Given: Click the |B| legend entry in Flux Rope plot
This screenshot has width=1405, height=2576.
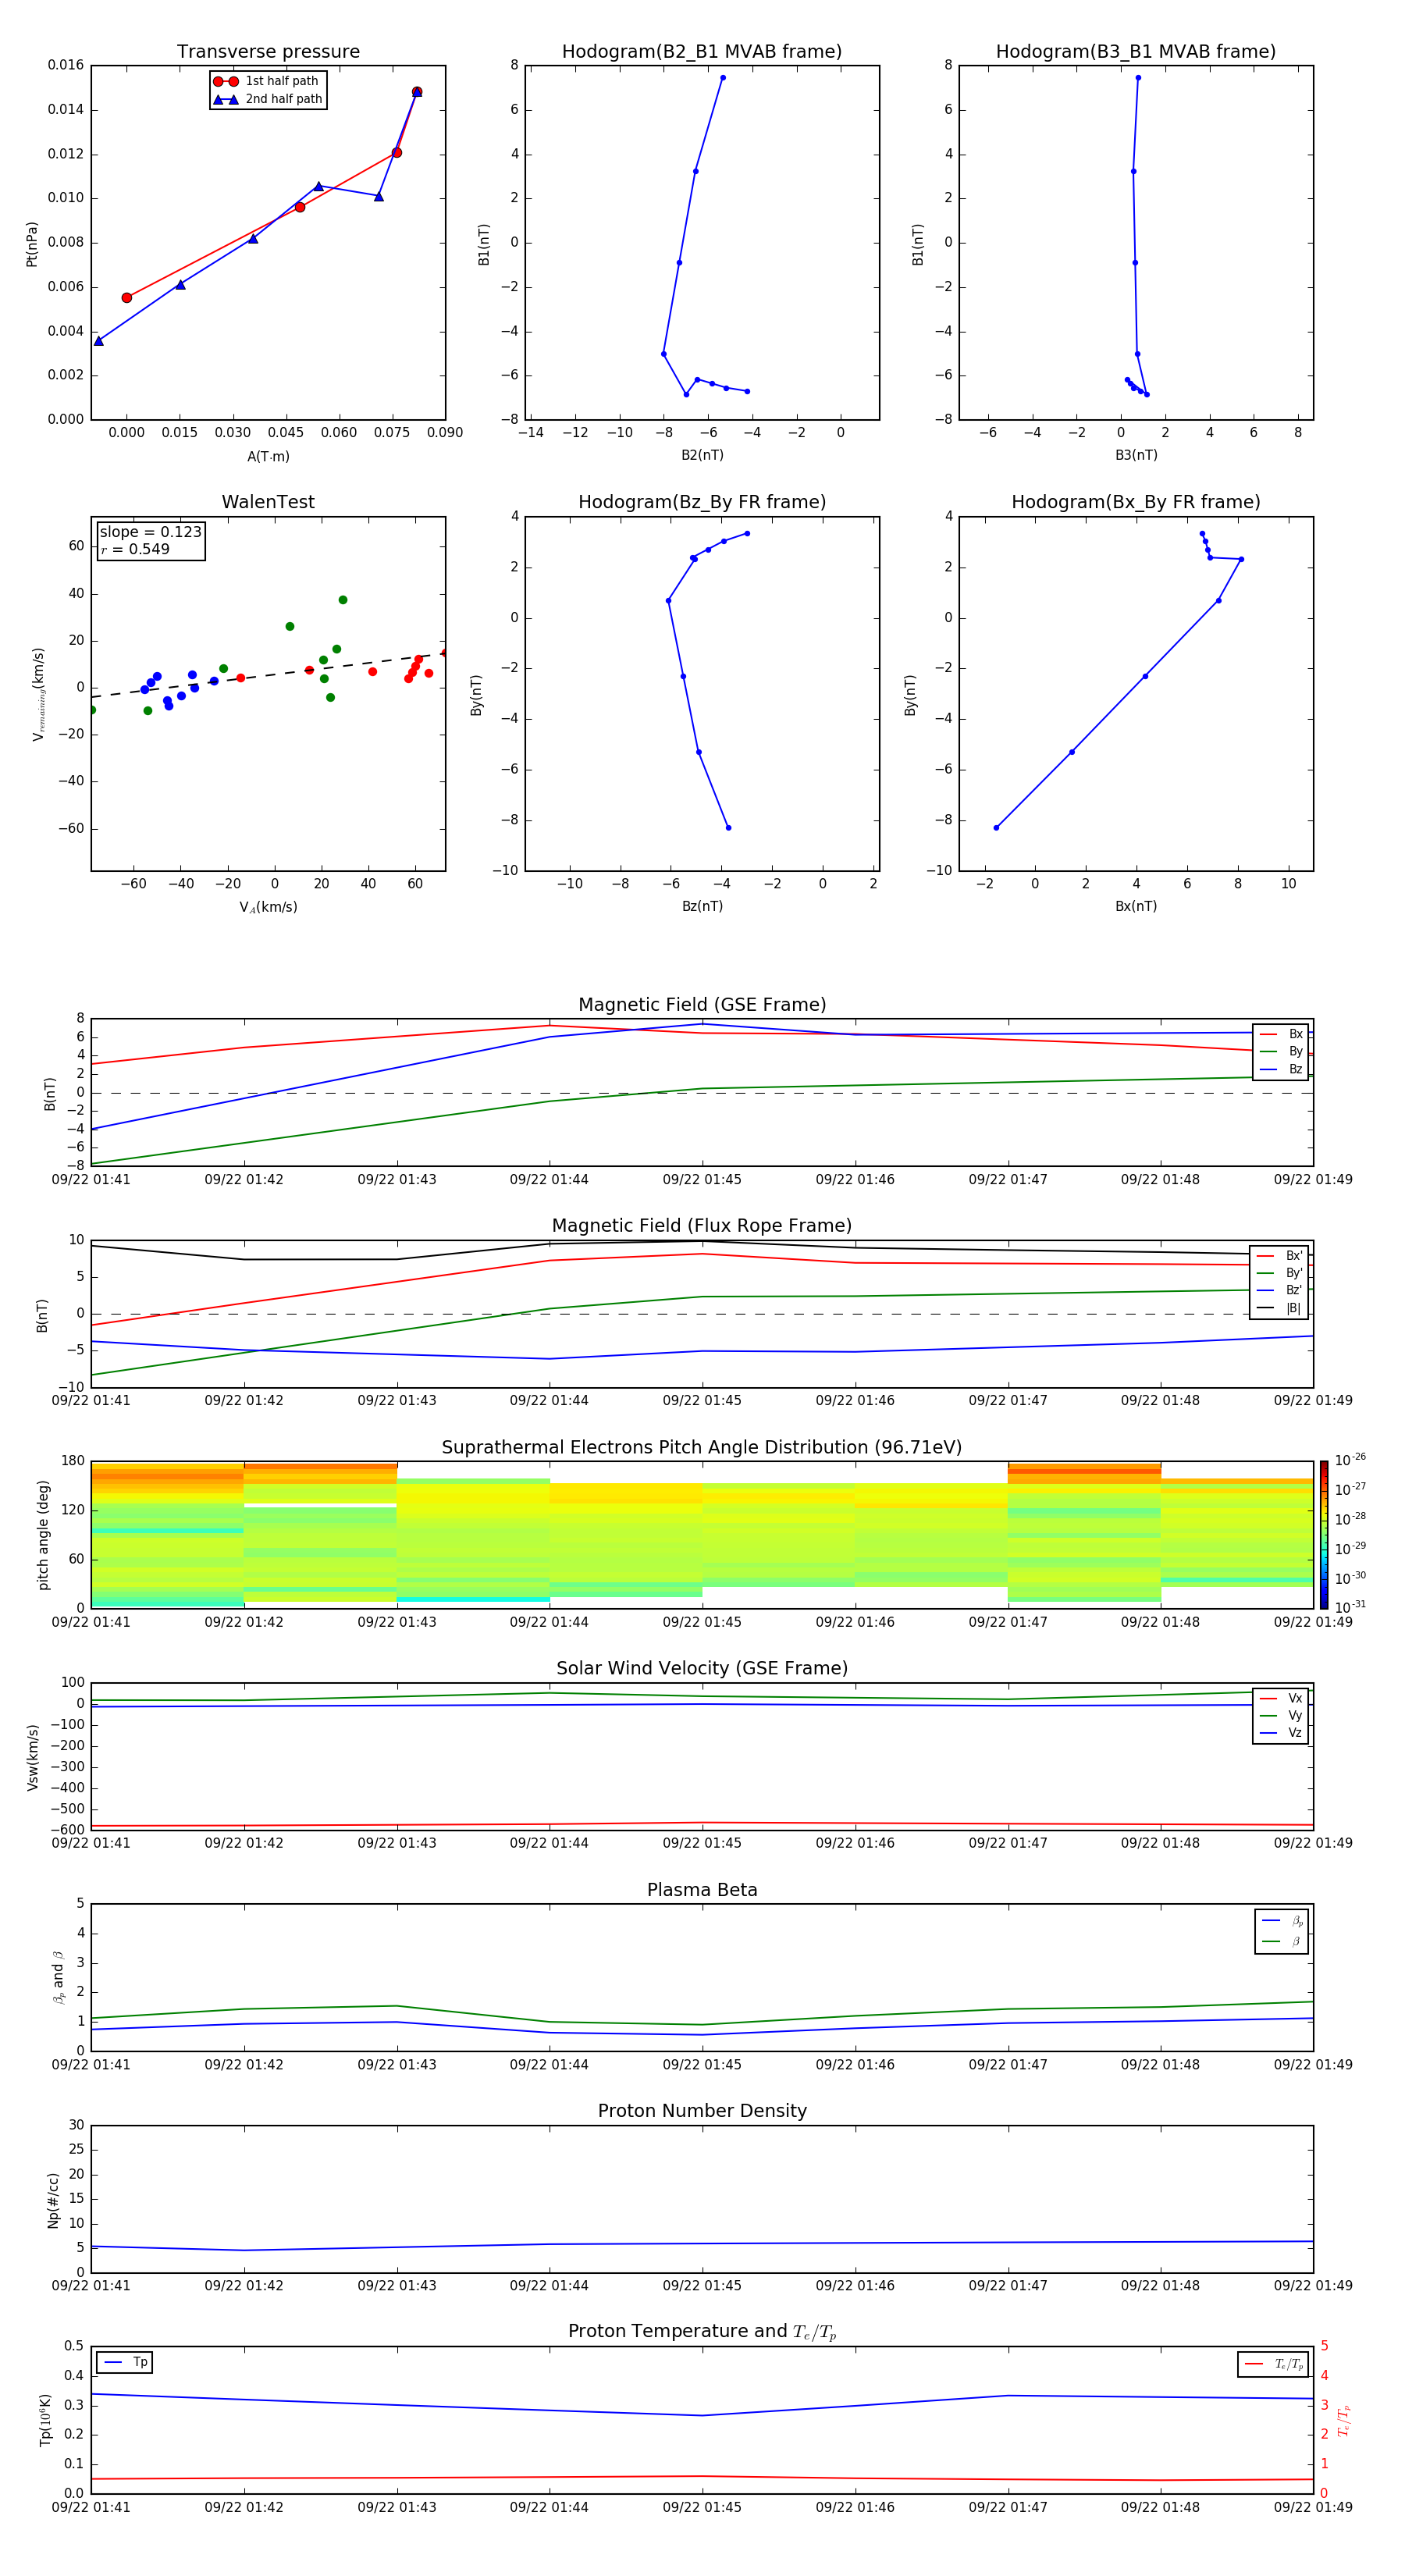Looking at the screenshot, I should [x=1280, y=1308].
